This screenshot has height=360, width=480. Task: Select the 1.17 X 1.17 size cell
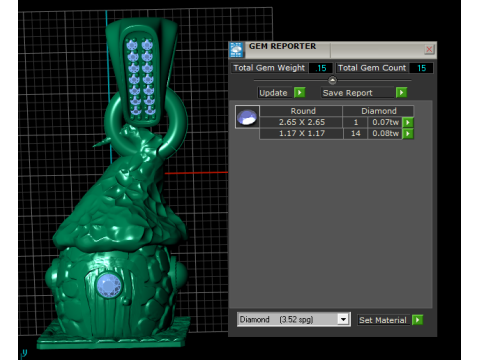[301, 134]
